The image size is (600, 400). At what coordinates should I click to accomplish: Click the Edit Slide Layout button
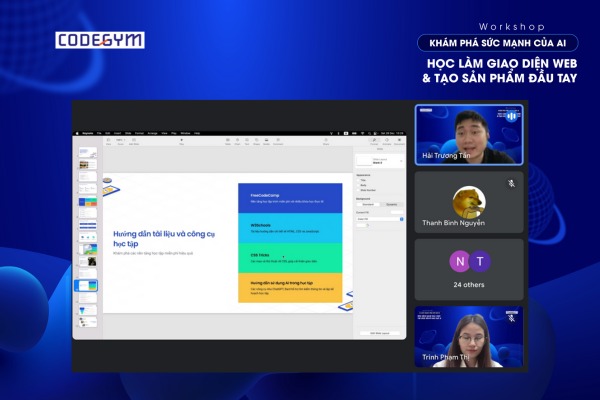[x=381, y=333]
